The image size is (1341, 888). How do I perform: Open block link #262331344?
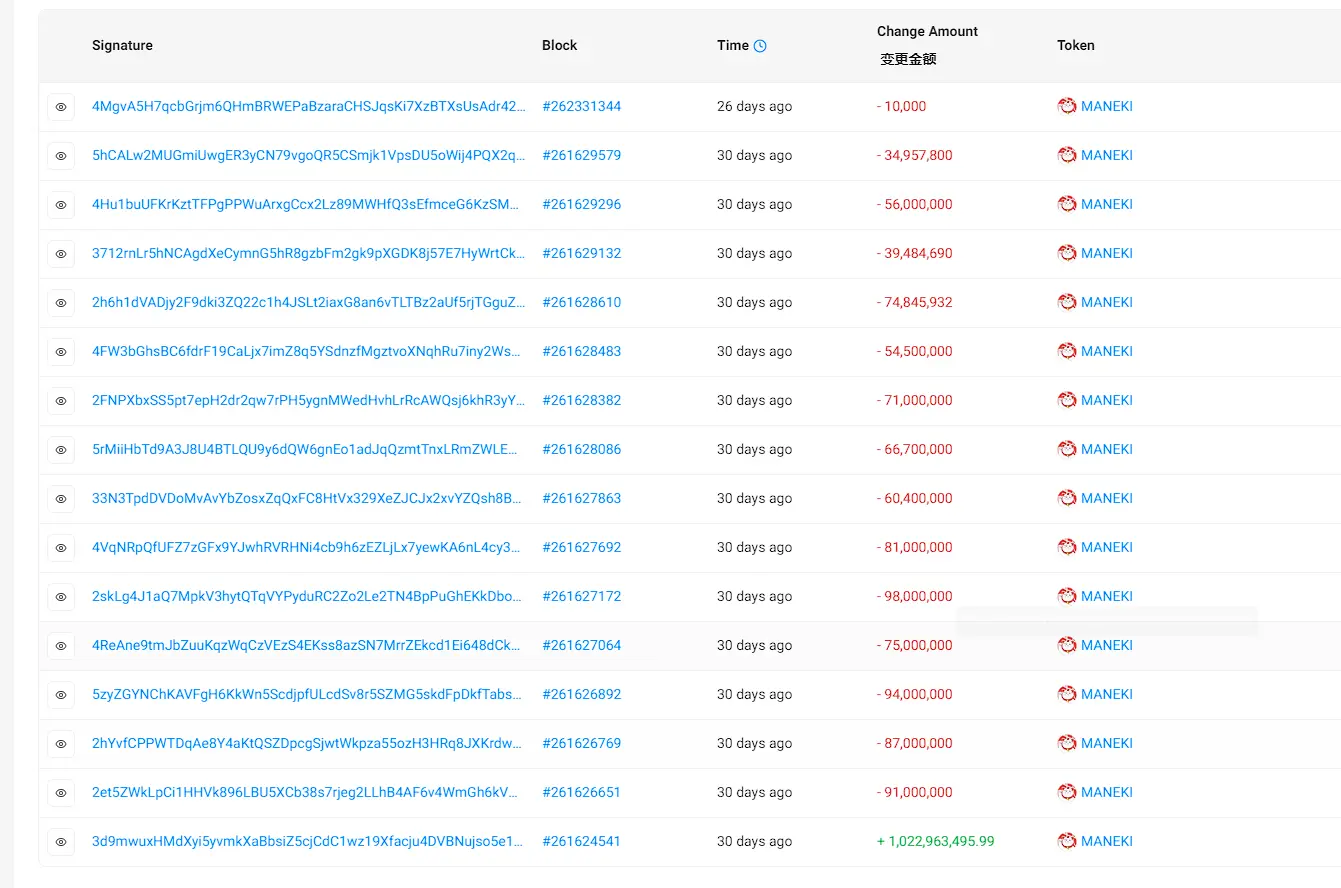581,106
